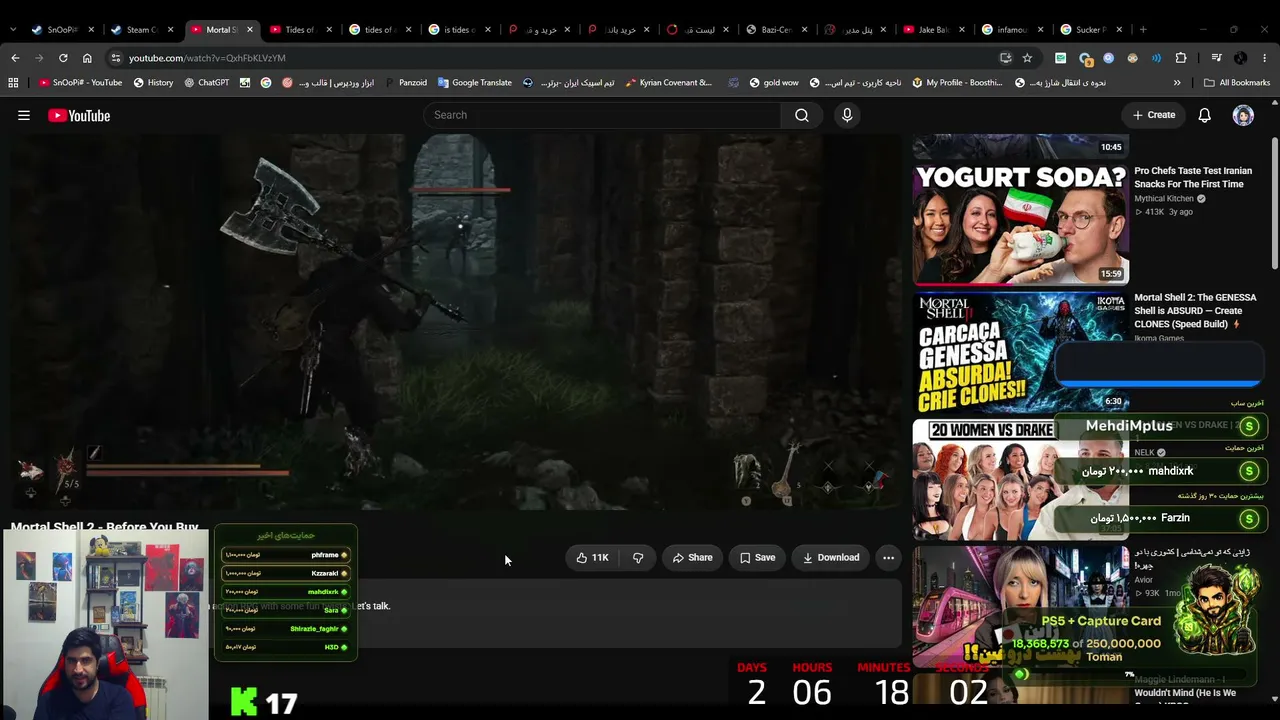
Task: Click the Mortal Shell 2 - Before You Buy title
Action: 105,527
